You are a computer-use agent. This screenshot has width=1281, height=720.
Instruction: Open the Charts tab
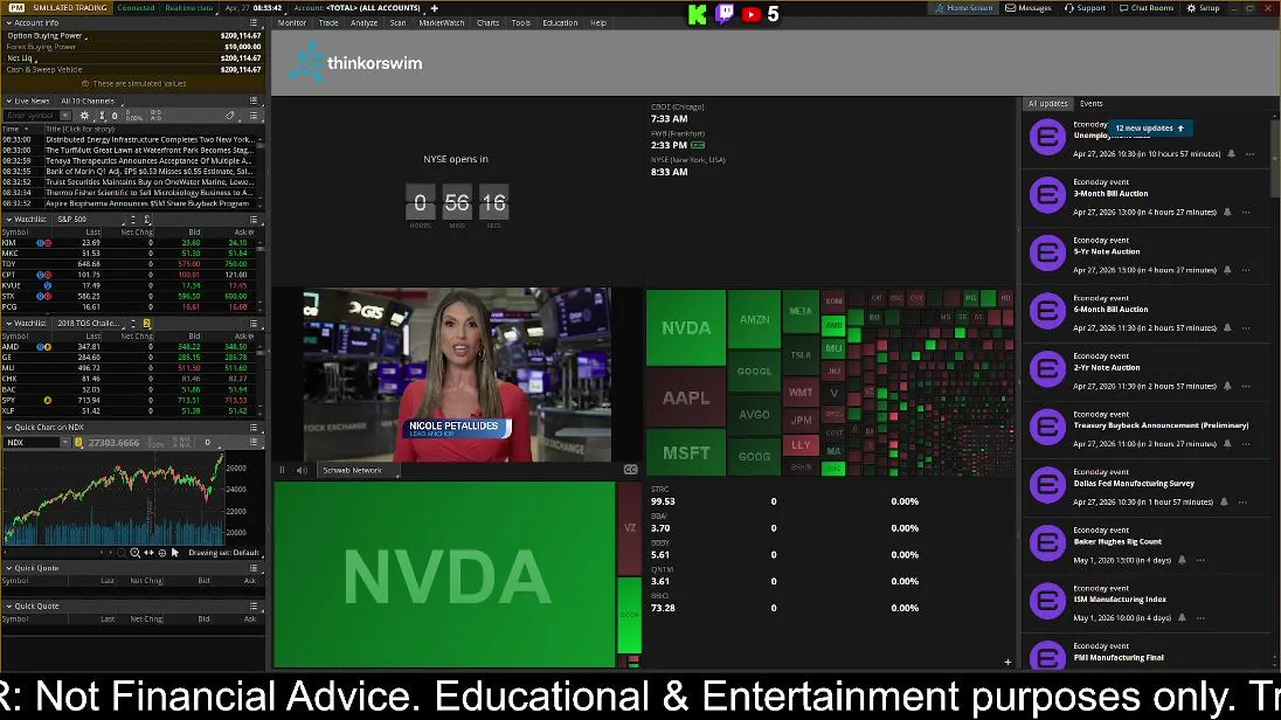click(488, 23)
